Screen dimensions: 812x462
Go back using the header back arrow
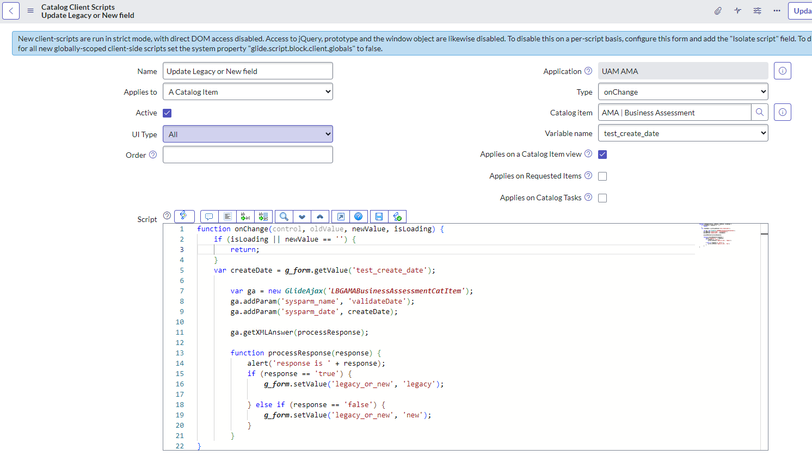coord(11,11)
